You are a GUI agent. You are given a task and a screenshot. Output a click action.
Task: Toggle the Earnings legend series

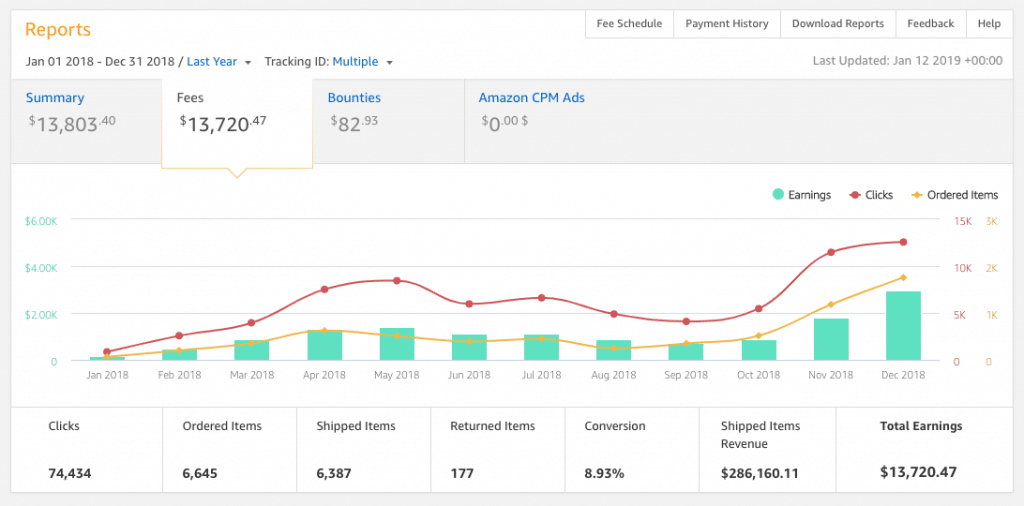coord(802,195)
